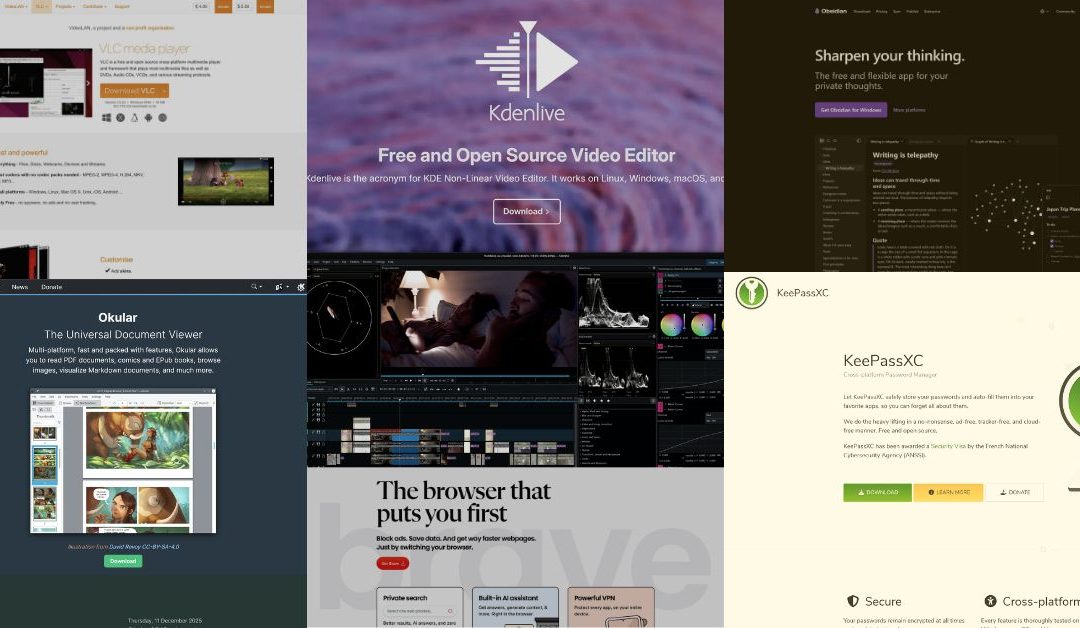1080x628 pixels.
Task: Click the KeePassXC Donate button
Action: tap(1014, 492)
